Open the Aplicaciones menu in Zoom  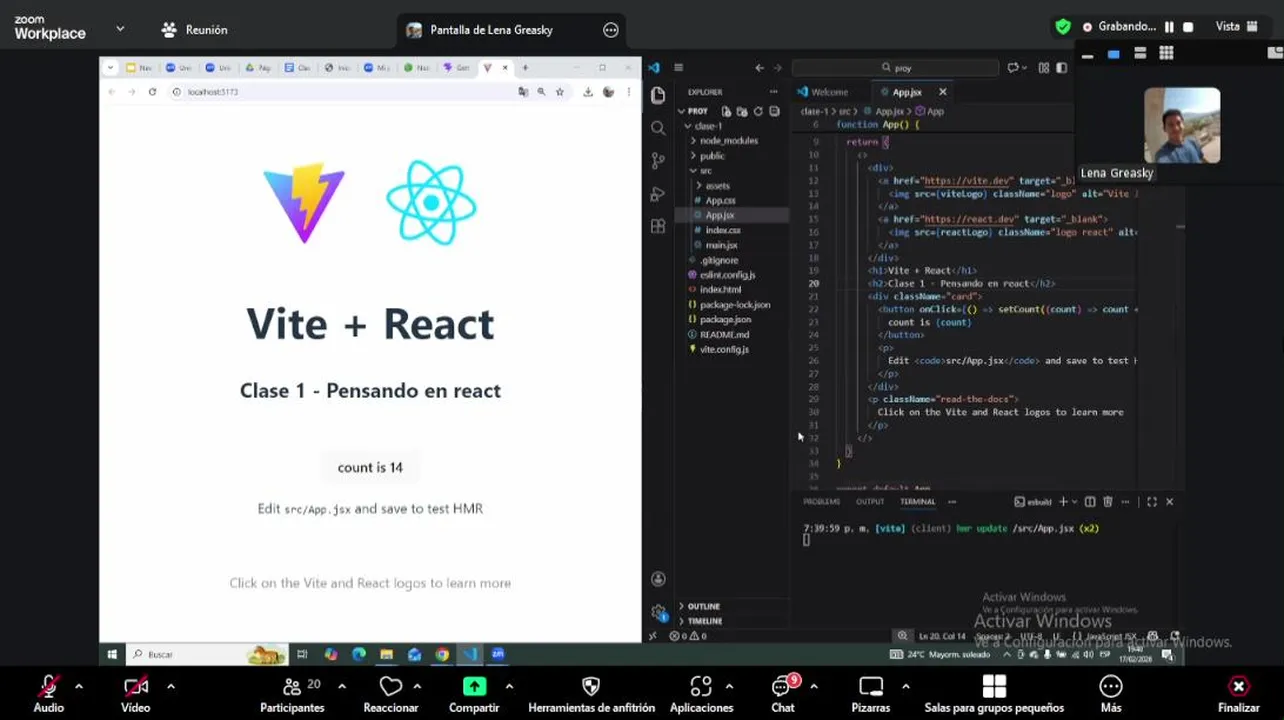point(701,693)
